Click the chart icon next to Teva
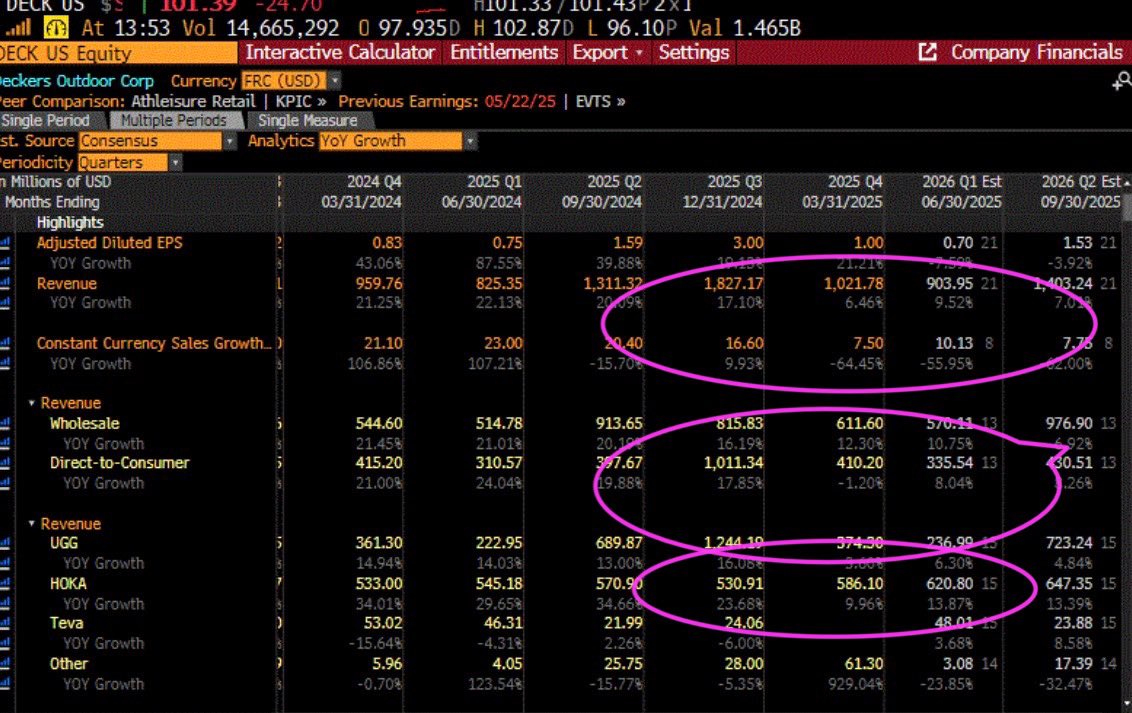1132x713 pixels. (5, 624)
